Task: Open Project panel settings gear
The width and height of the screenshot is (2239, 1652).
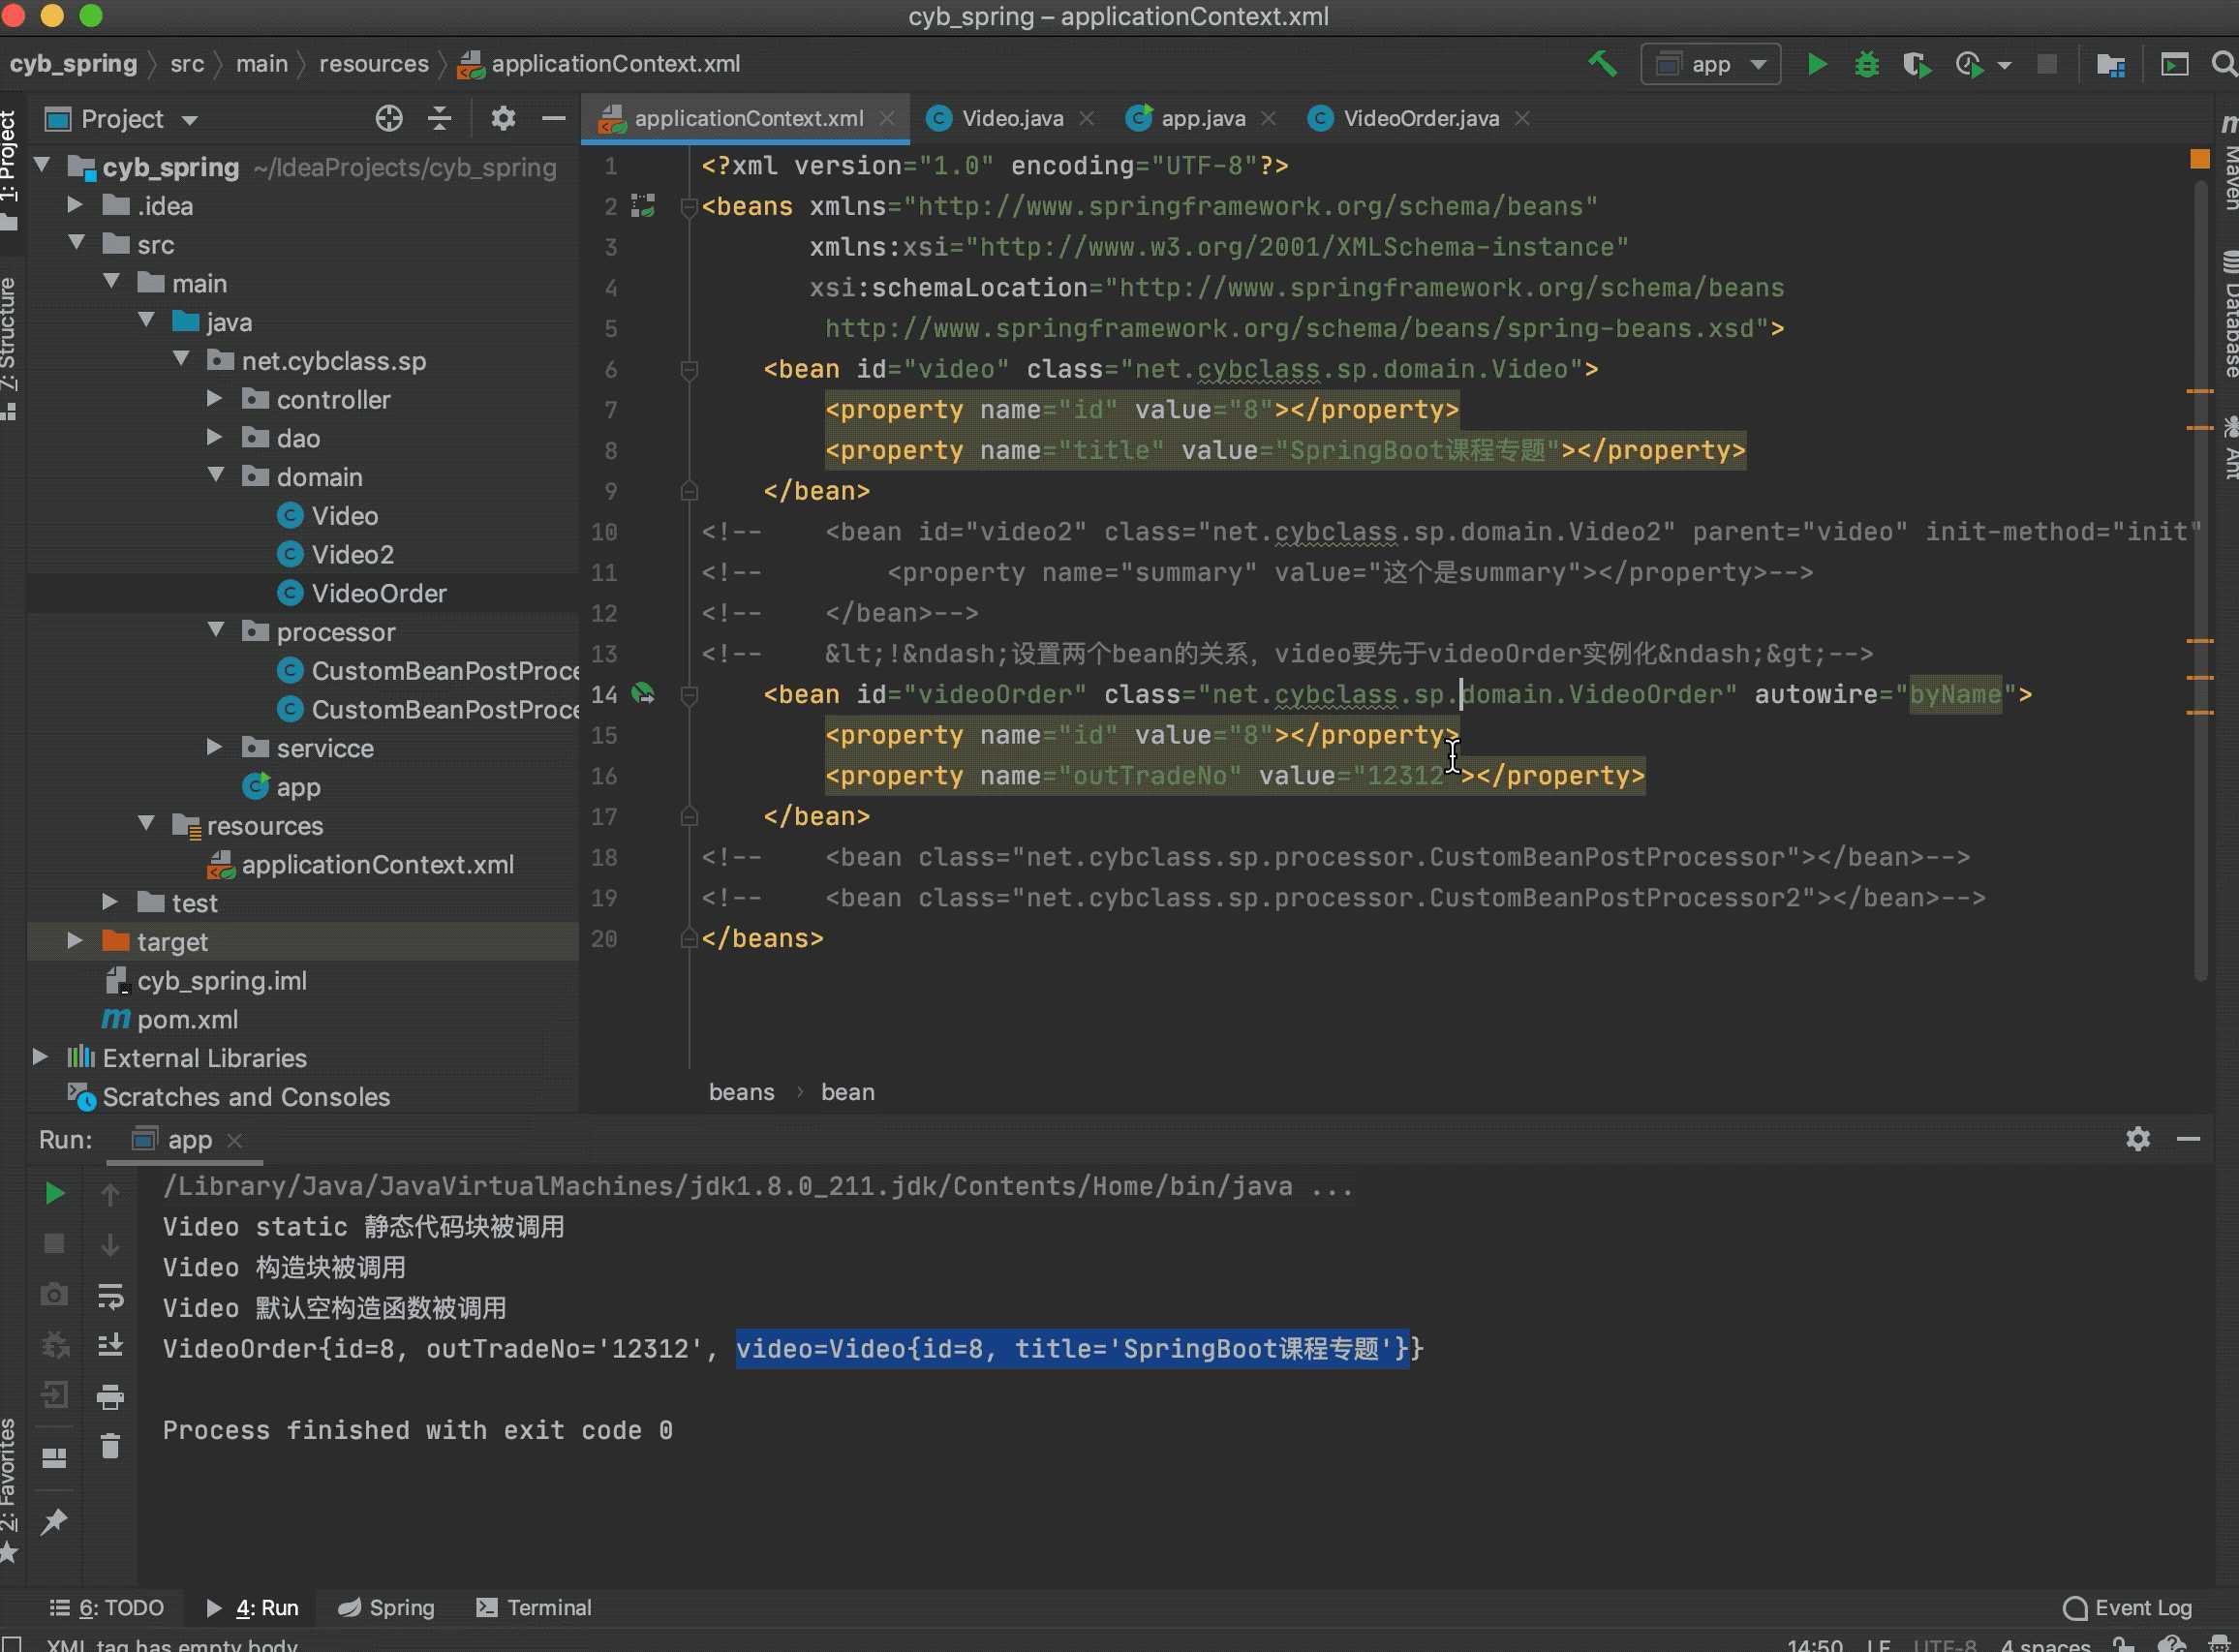Action: click(503, 119)
